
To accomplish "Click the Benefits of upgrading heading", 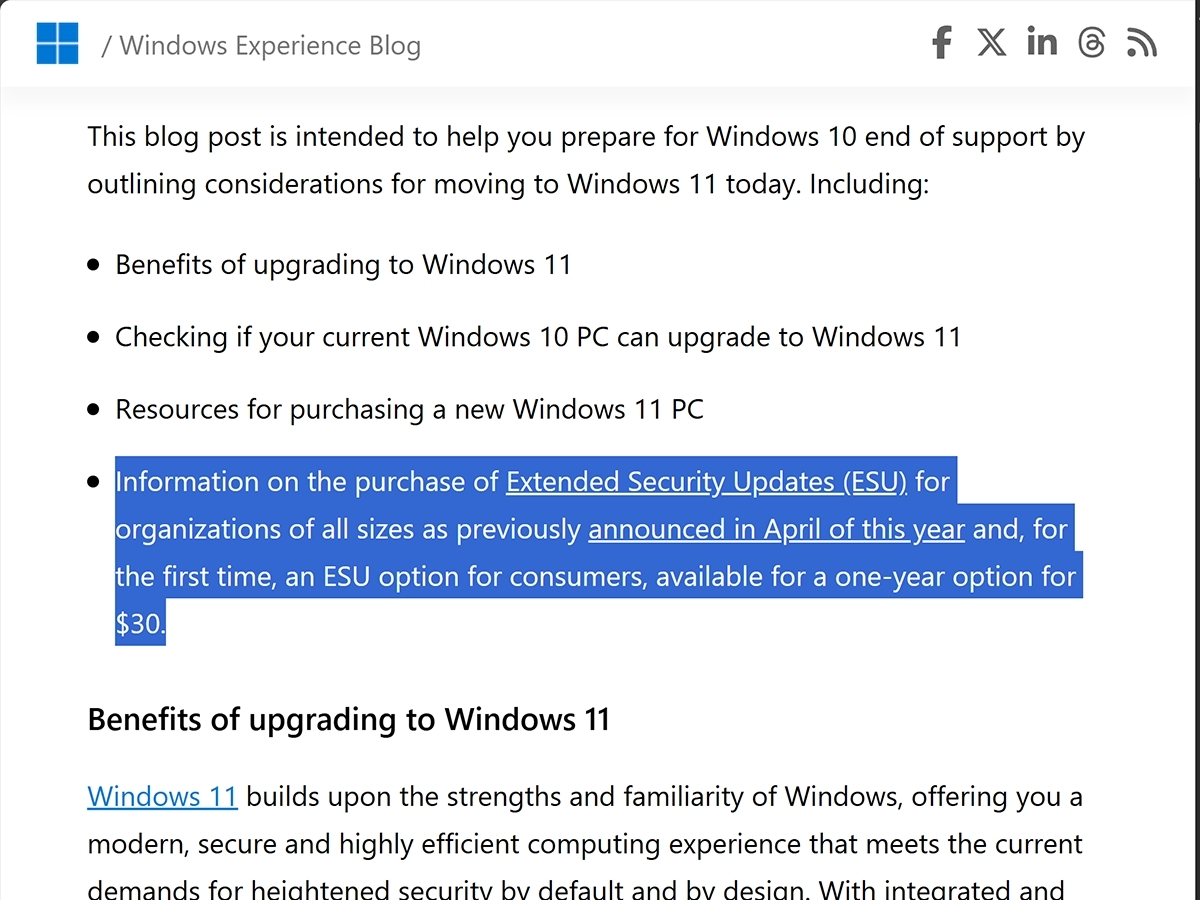I will (349, 719).
